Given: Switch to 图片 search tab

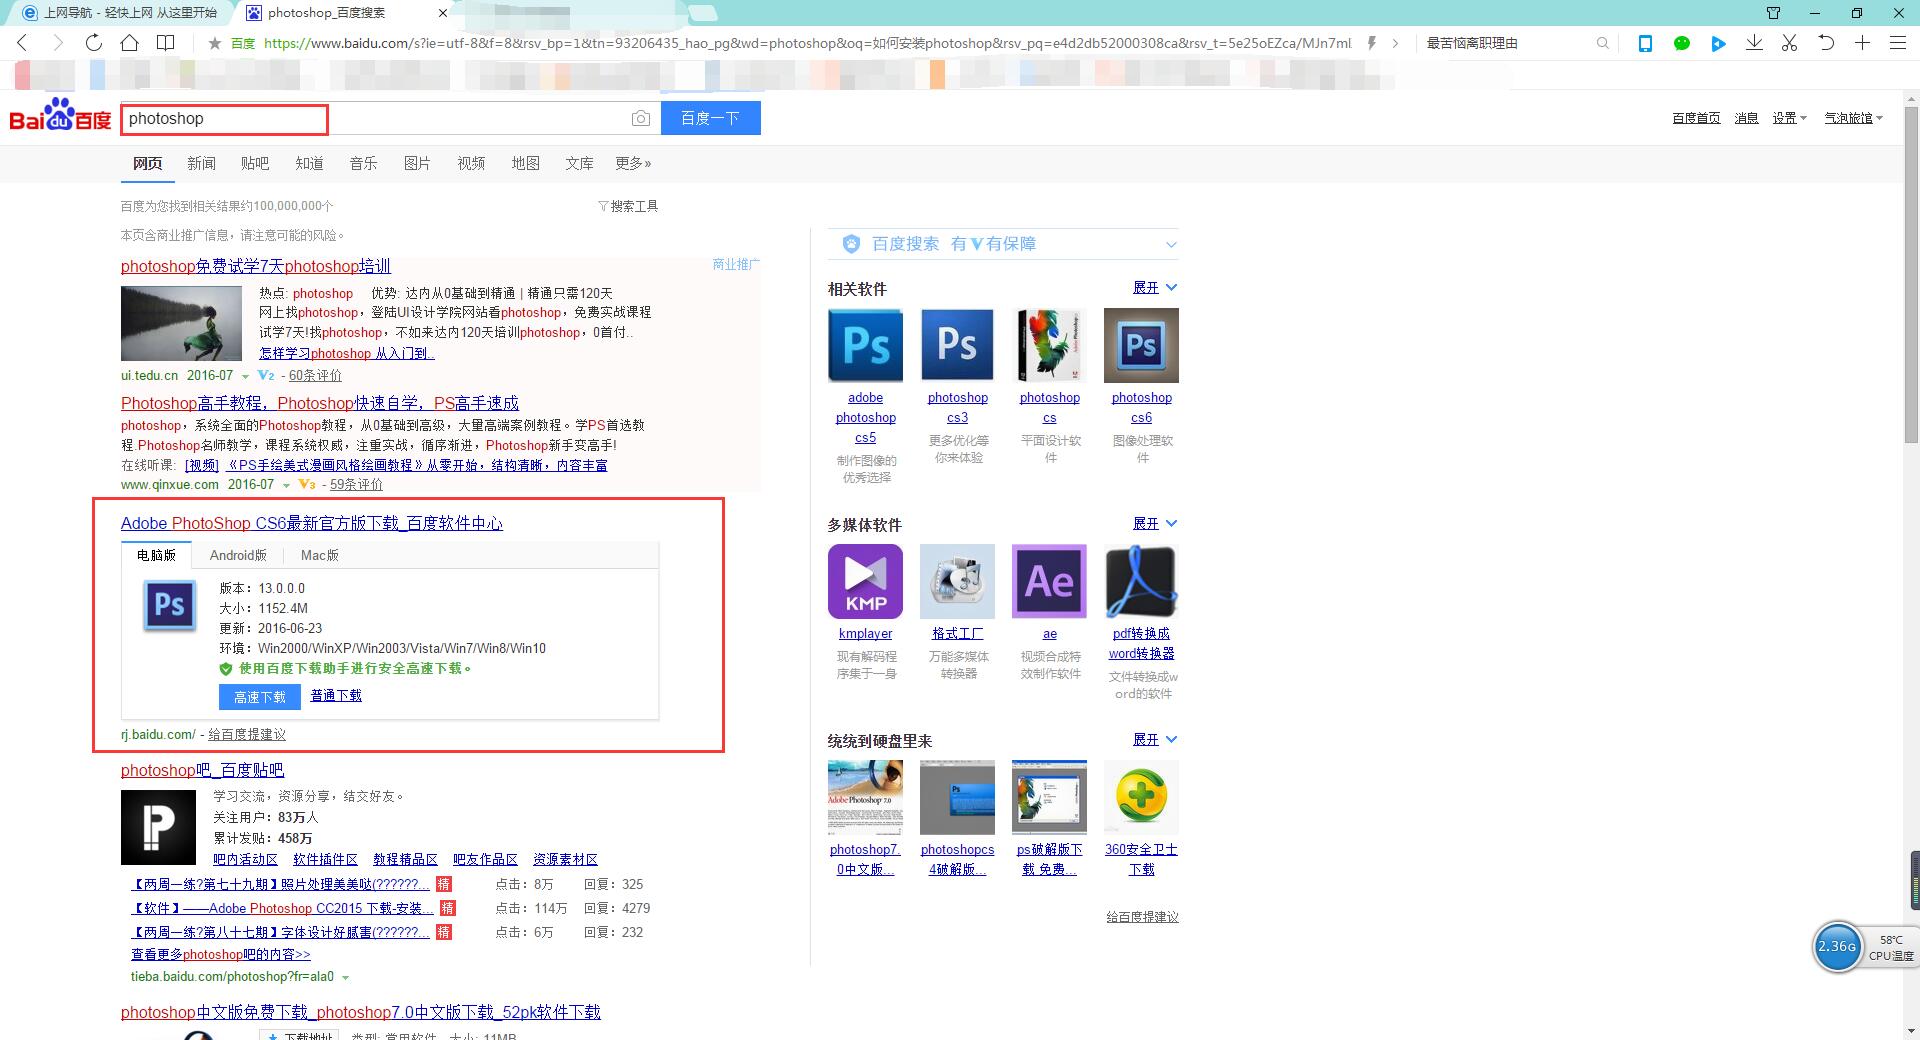Looking at the screenshot, I should click(x=417, y=163).
